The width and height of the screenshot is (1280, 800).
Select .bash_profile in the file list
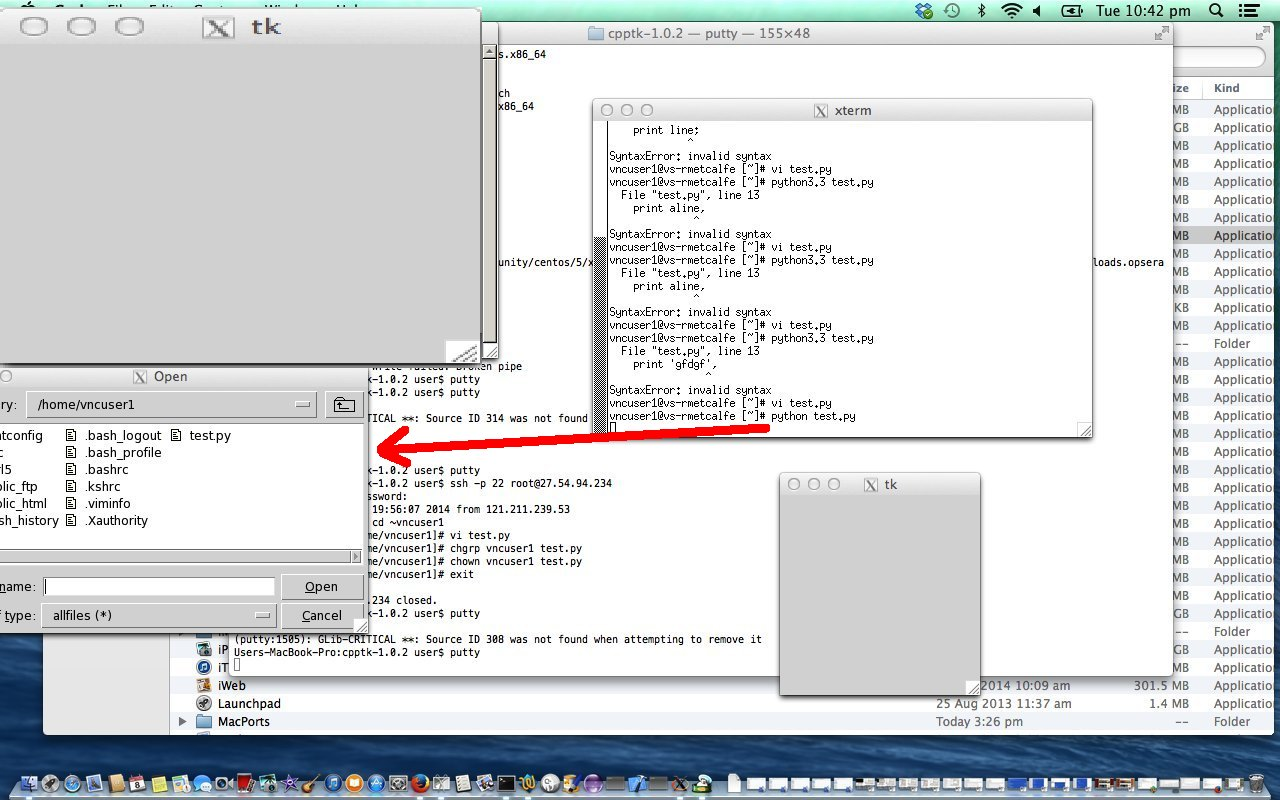point(122,453)
